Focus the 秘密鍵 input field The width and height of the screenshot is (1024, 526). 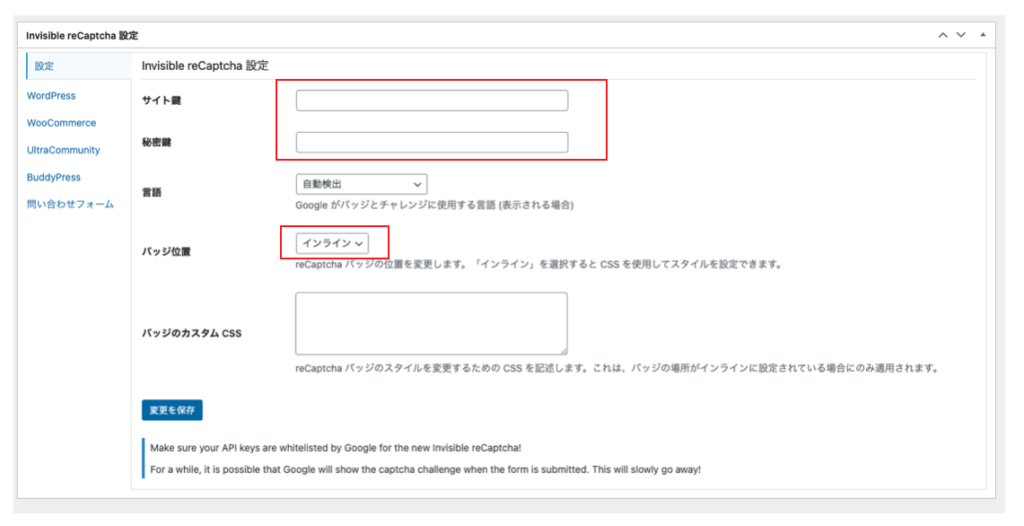(432, 142)
